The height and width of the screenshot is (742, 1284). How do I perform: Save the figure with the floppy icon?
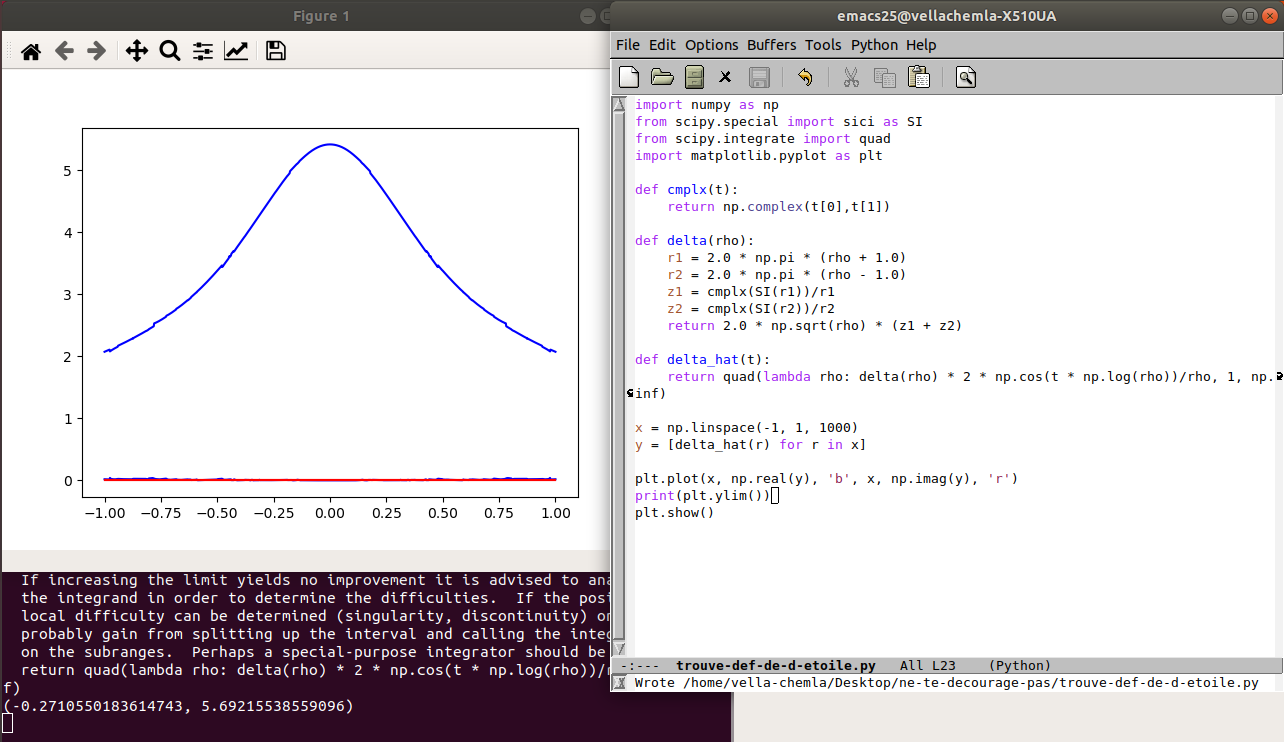point(276,51)
